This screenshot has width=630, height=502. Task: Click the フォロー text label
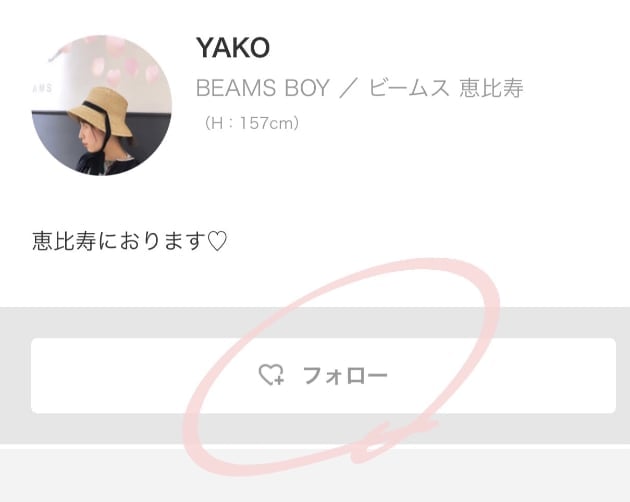click(x=345, y=375)
